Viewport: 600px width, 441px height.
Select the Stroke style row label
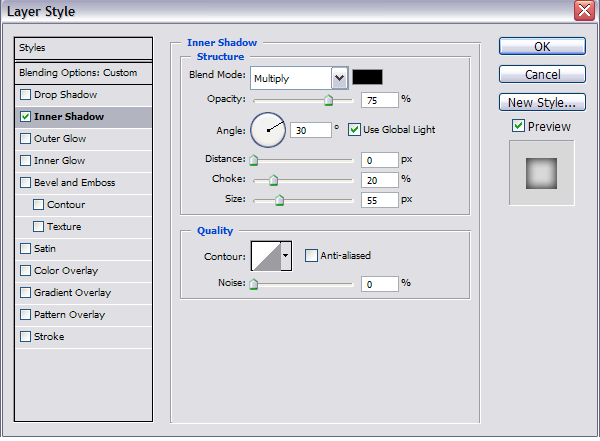pyautogui.click(x=49, y=337)
